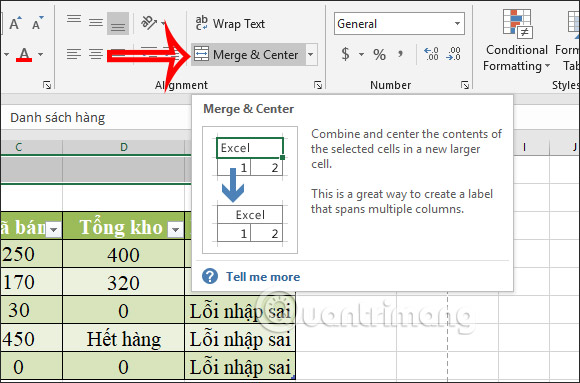The height and width of the screenshot is (383, 580).
Task: Select the Tổng kho header cell text
Action: pyautogui.click(x=121, y=227)
